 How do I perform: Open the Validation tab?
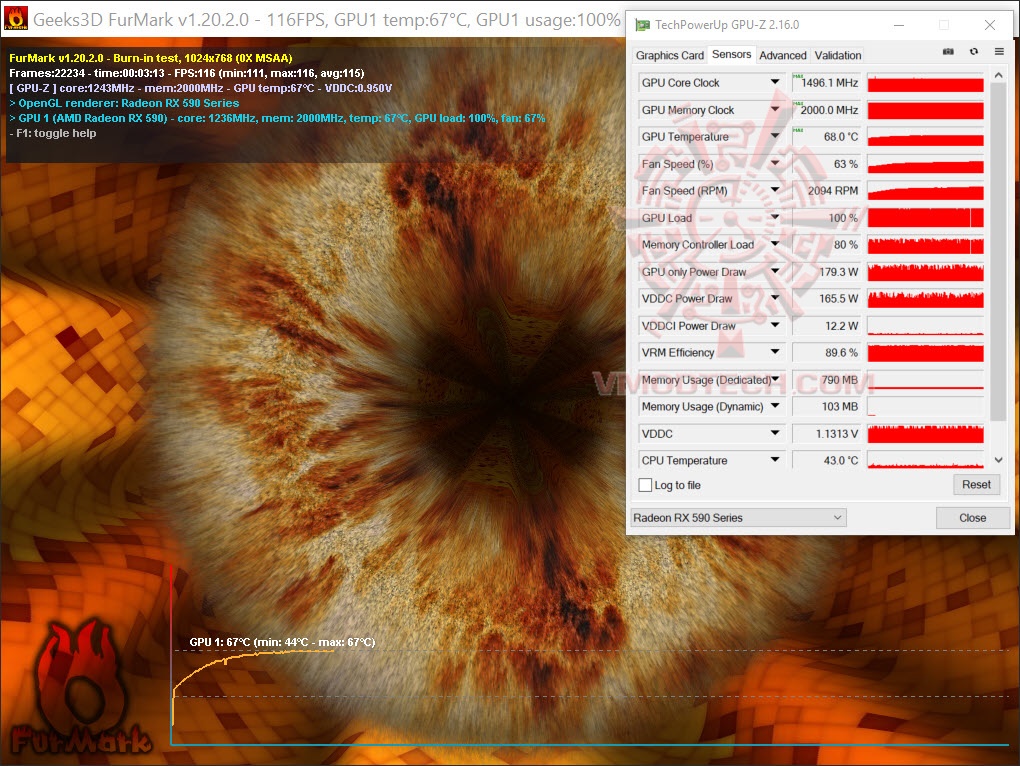tap(838, 55)
